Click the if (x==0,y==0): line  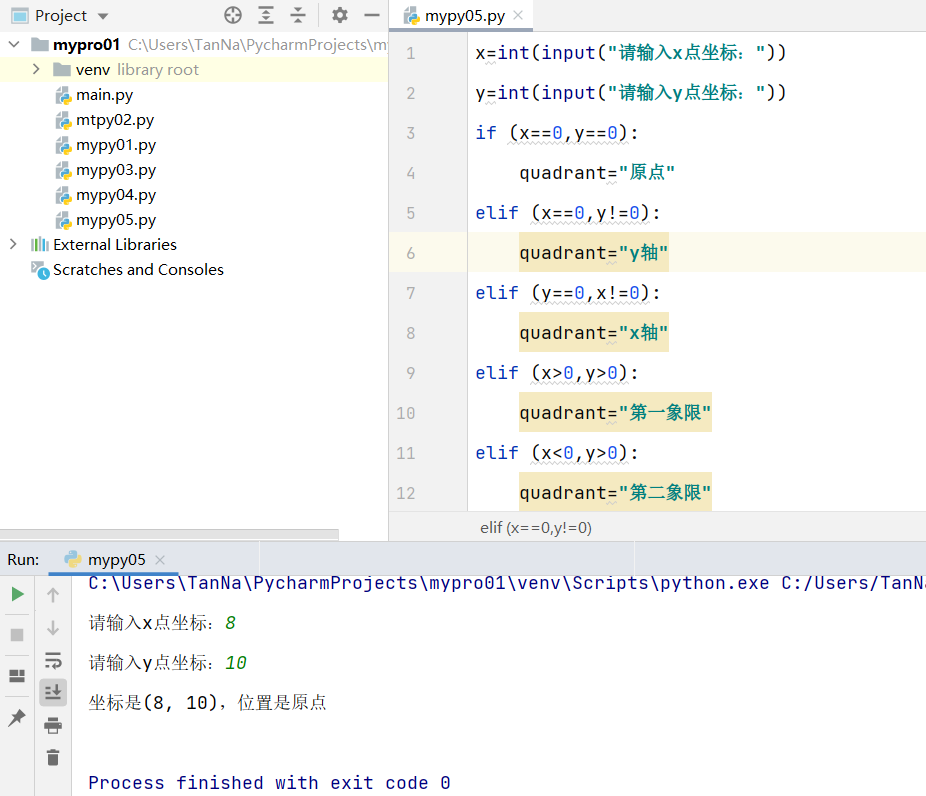[557, 133]
